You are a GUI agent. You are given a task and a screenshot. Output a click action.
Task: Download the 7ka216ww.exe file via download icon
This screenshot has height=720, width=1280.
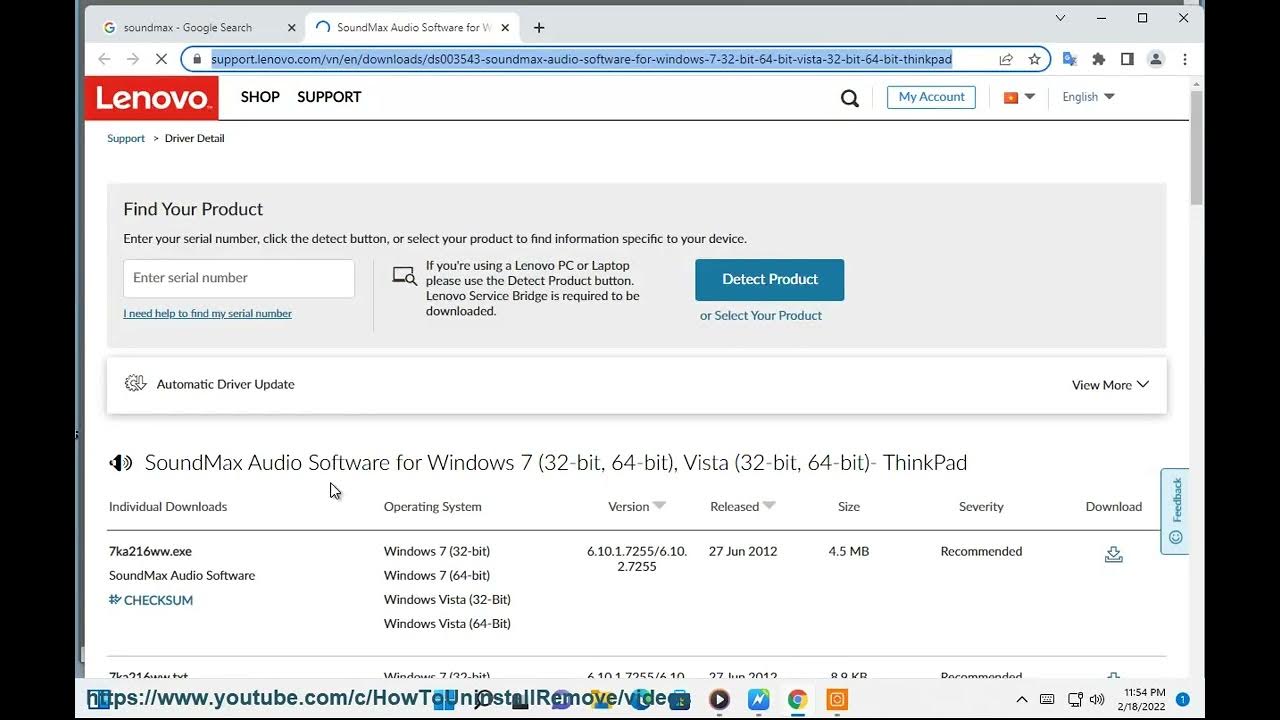tap(1113, 554)
